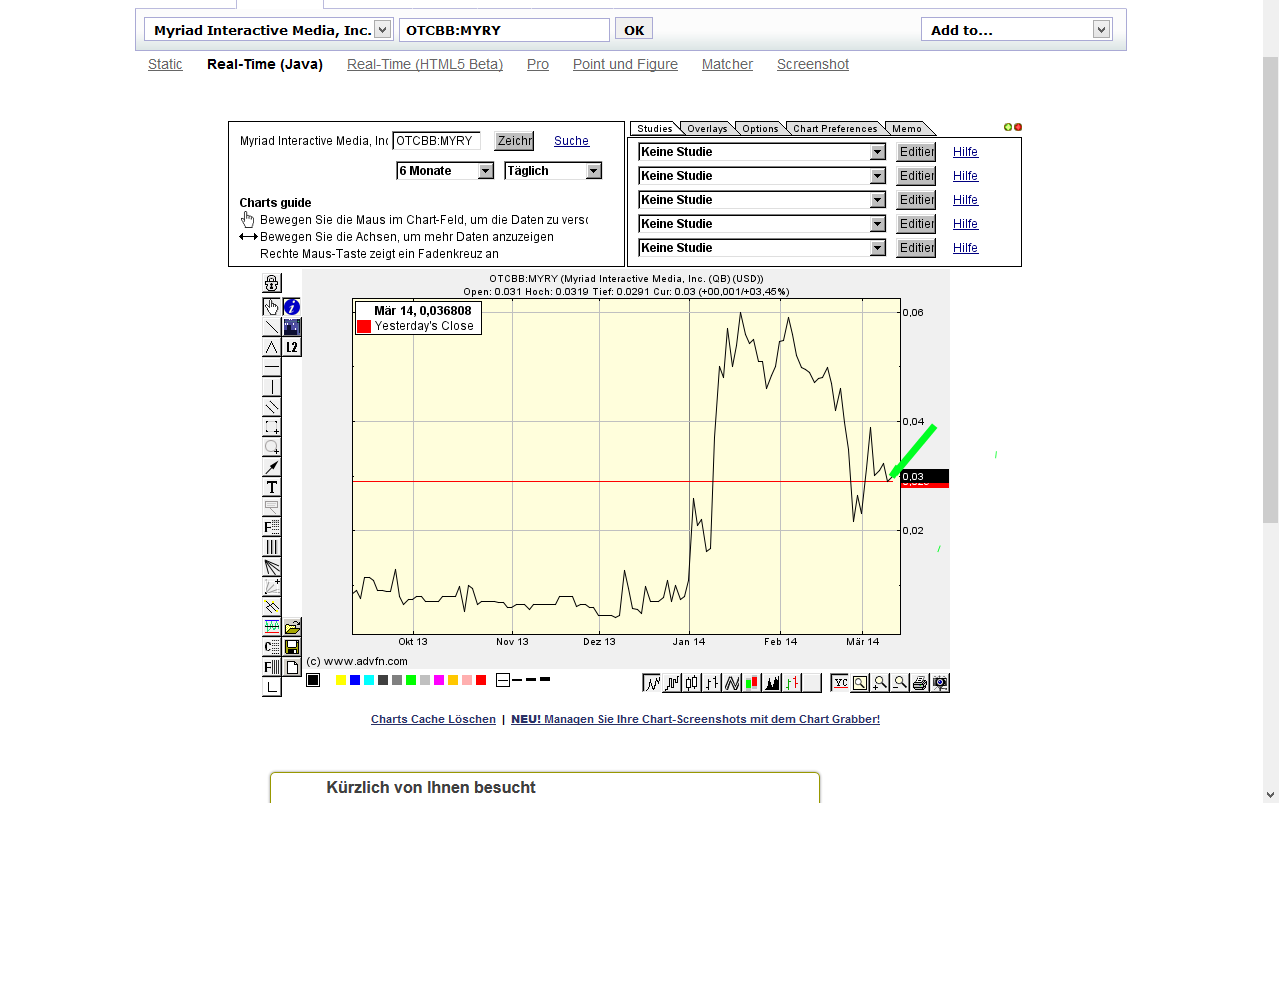Click the OK button beside the symbol field

pyautogui.click(x=634, y=30)
